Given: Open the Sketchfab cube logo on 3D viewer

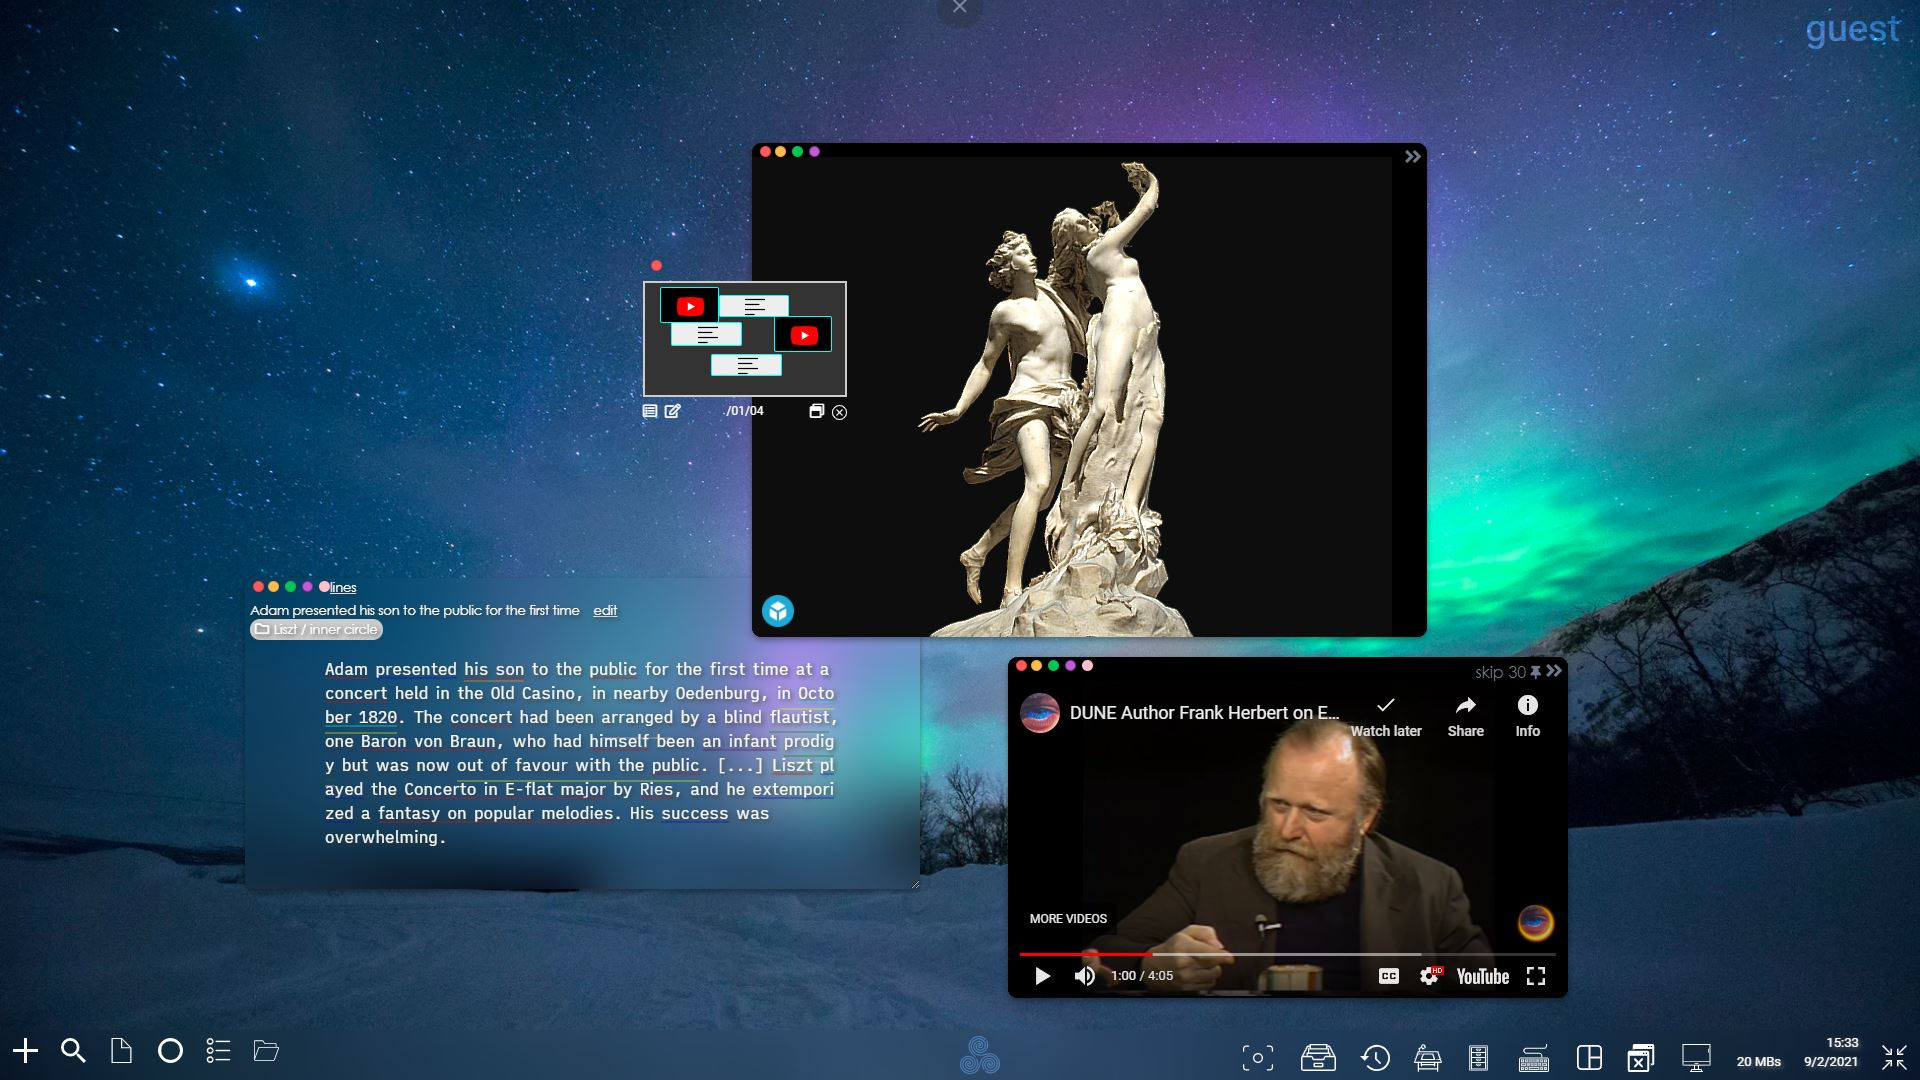Looking at the screenshot, I should coord(778,611).
